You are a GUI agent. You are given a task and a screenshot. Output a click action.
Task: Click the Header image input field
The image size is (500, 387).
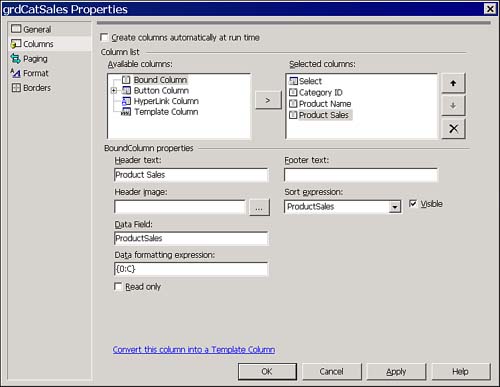click(180, 207)
